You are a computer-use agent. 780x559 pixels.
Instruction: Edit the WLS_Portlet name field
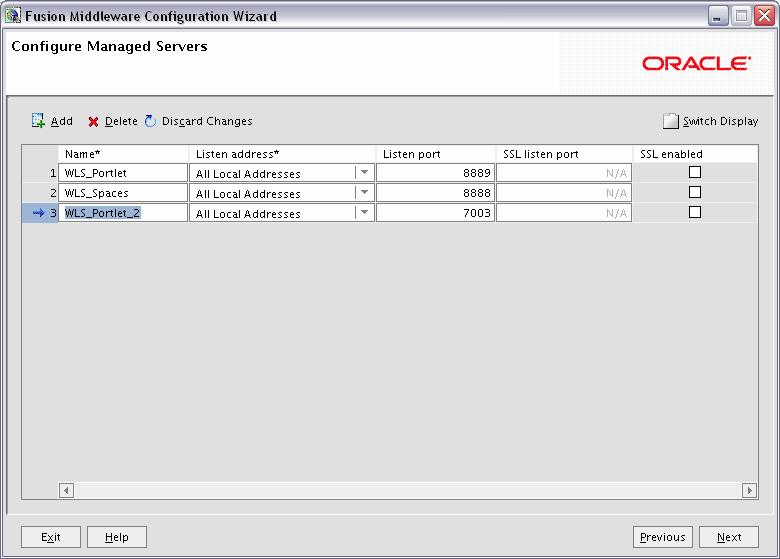pos(123,173)
